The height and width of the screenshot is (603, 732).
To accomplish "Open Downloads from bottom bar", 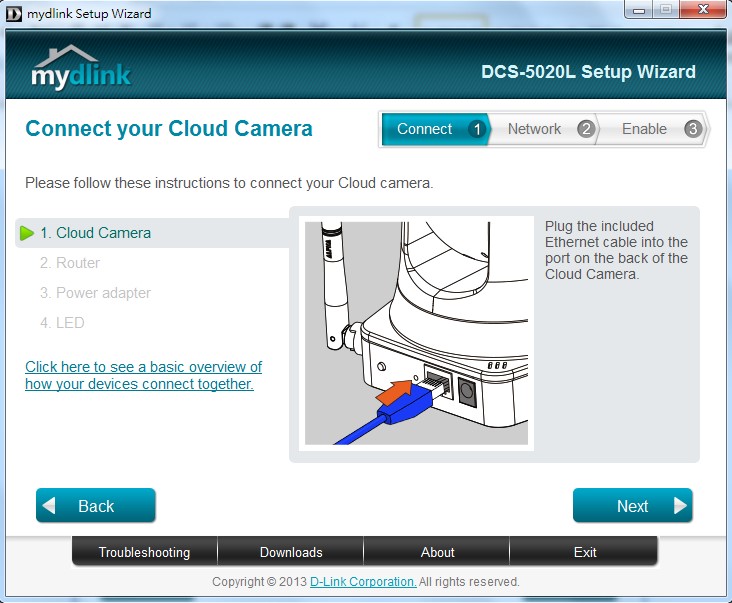I will tap(291, 552).
